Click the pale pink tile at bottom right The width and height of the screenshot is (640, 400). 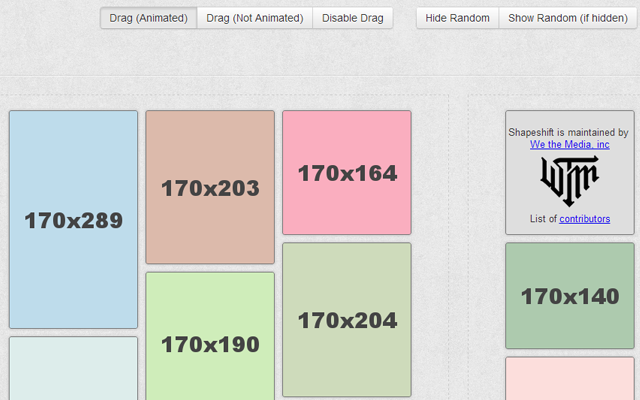(x=569, y=380)
